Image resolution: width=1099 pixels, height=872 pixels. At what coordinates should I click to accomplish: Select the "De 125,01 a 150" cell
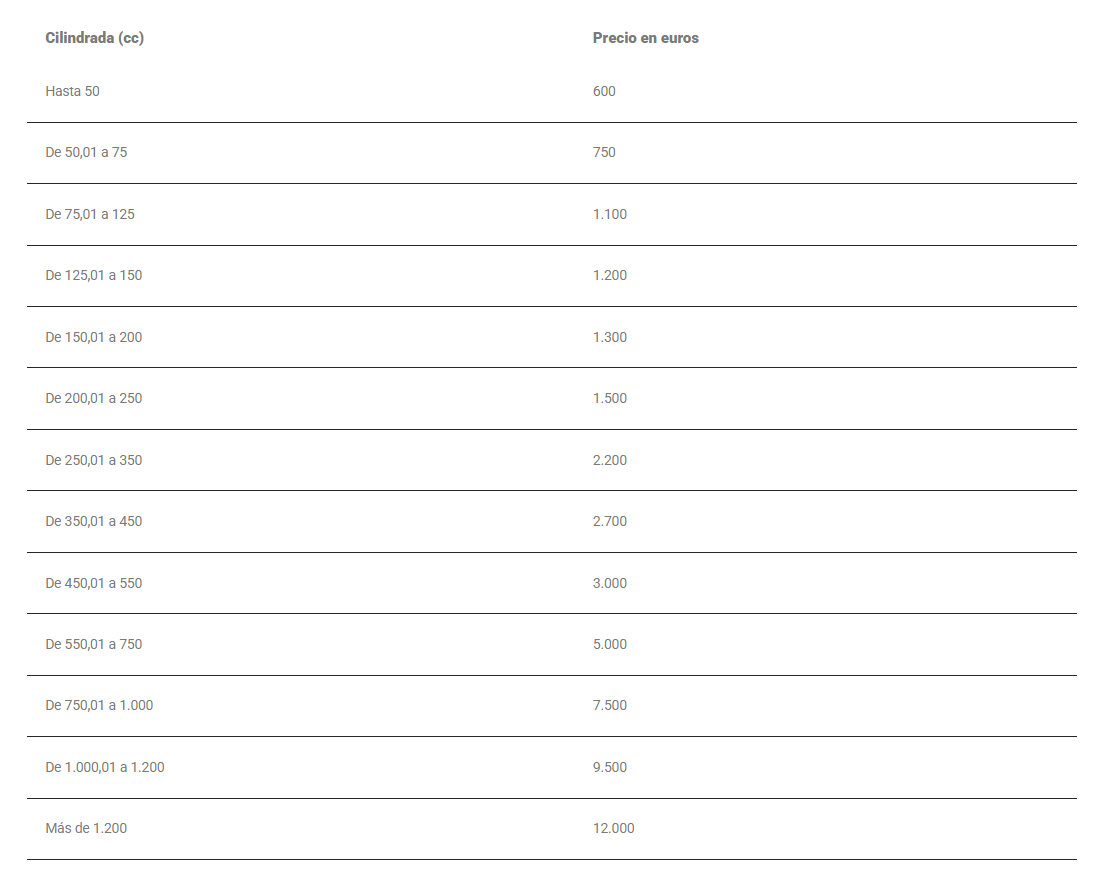[x=94, y=275]
